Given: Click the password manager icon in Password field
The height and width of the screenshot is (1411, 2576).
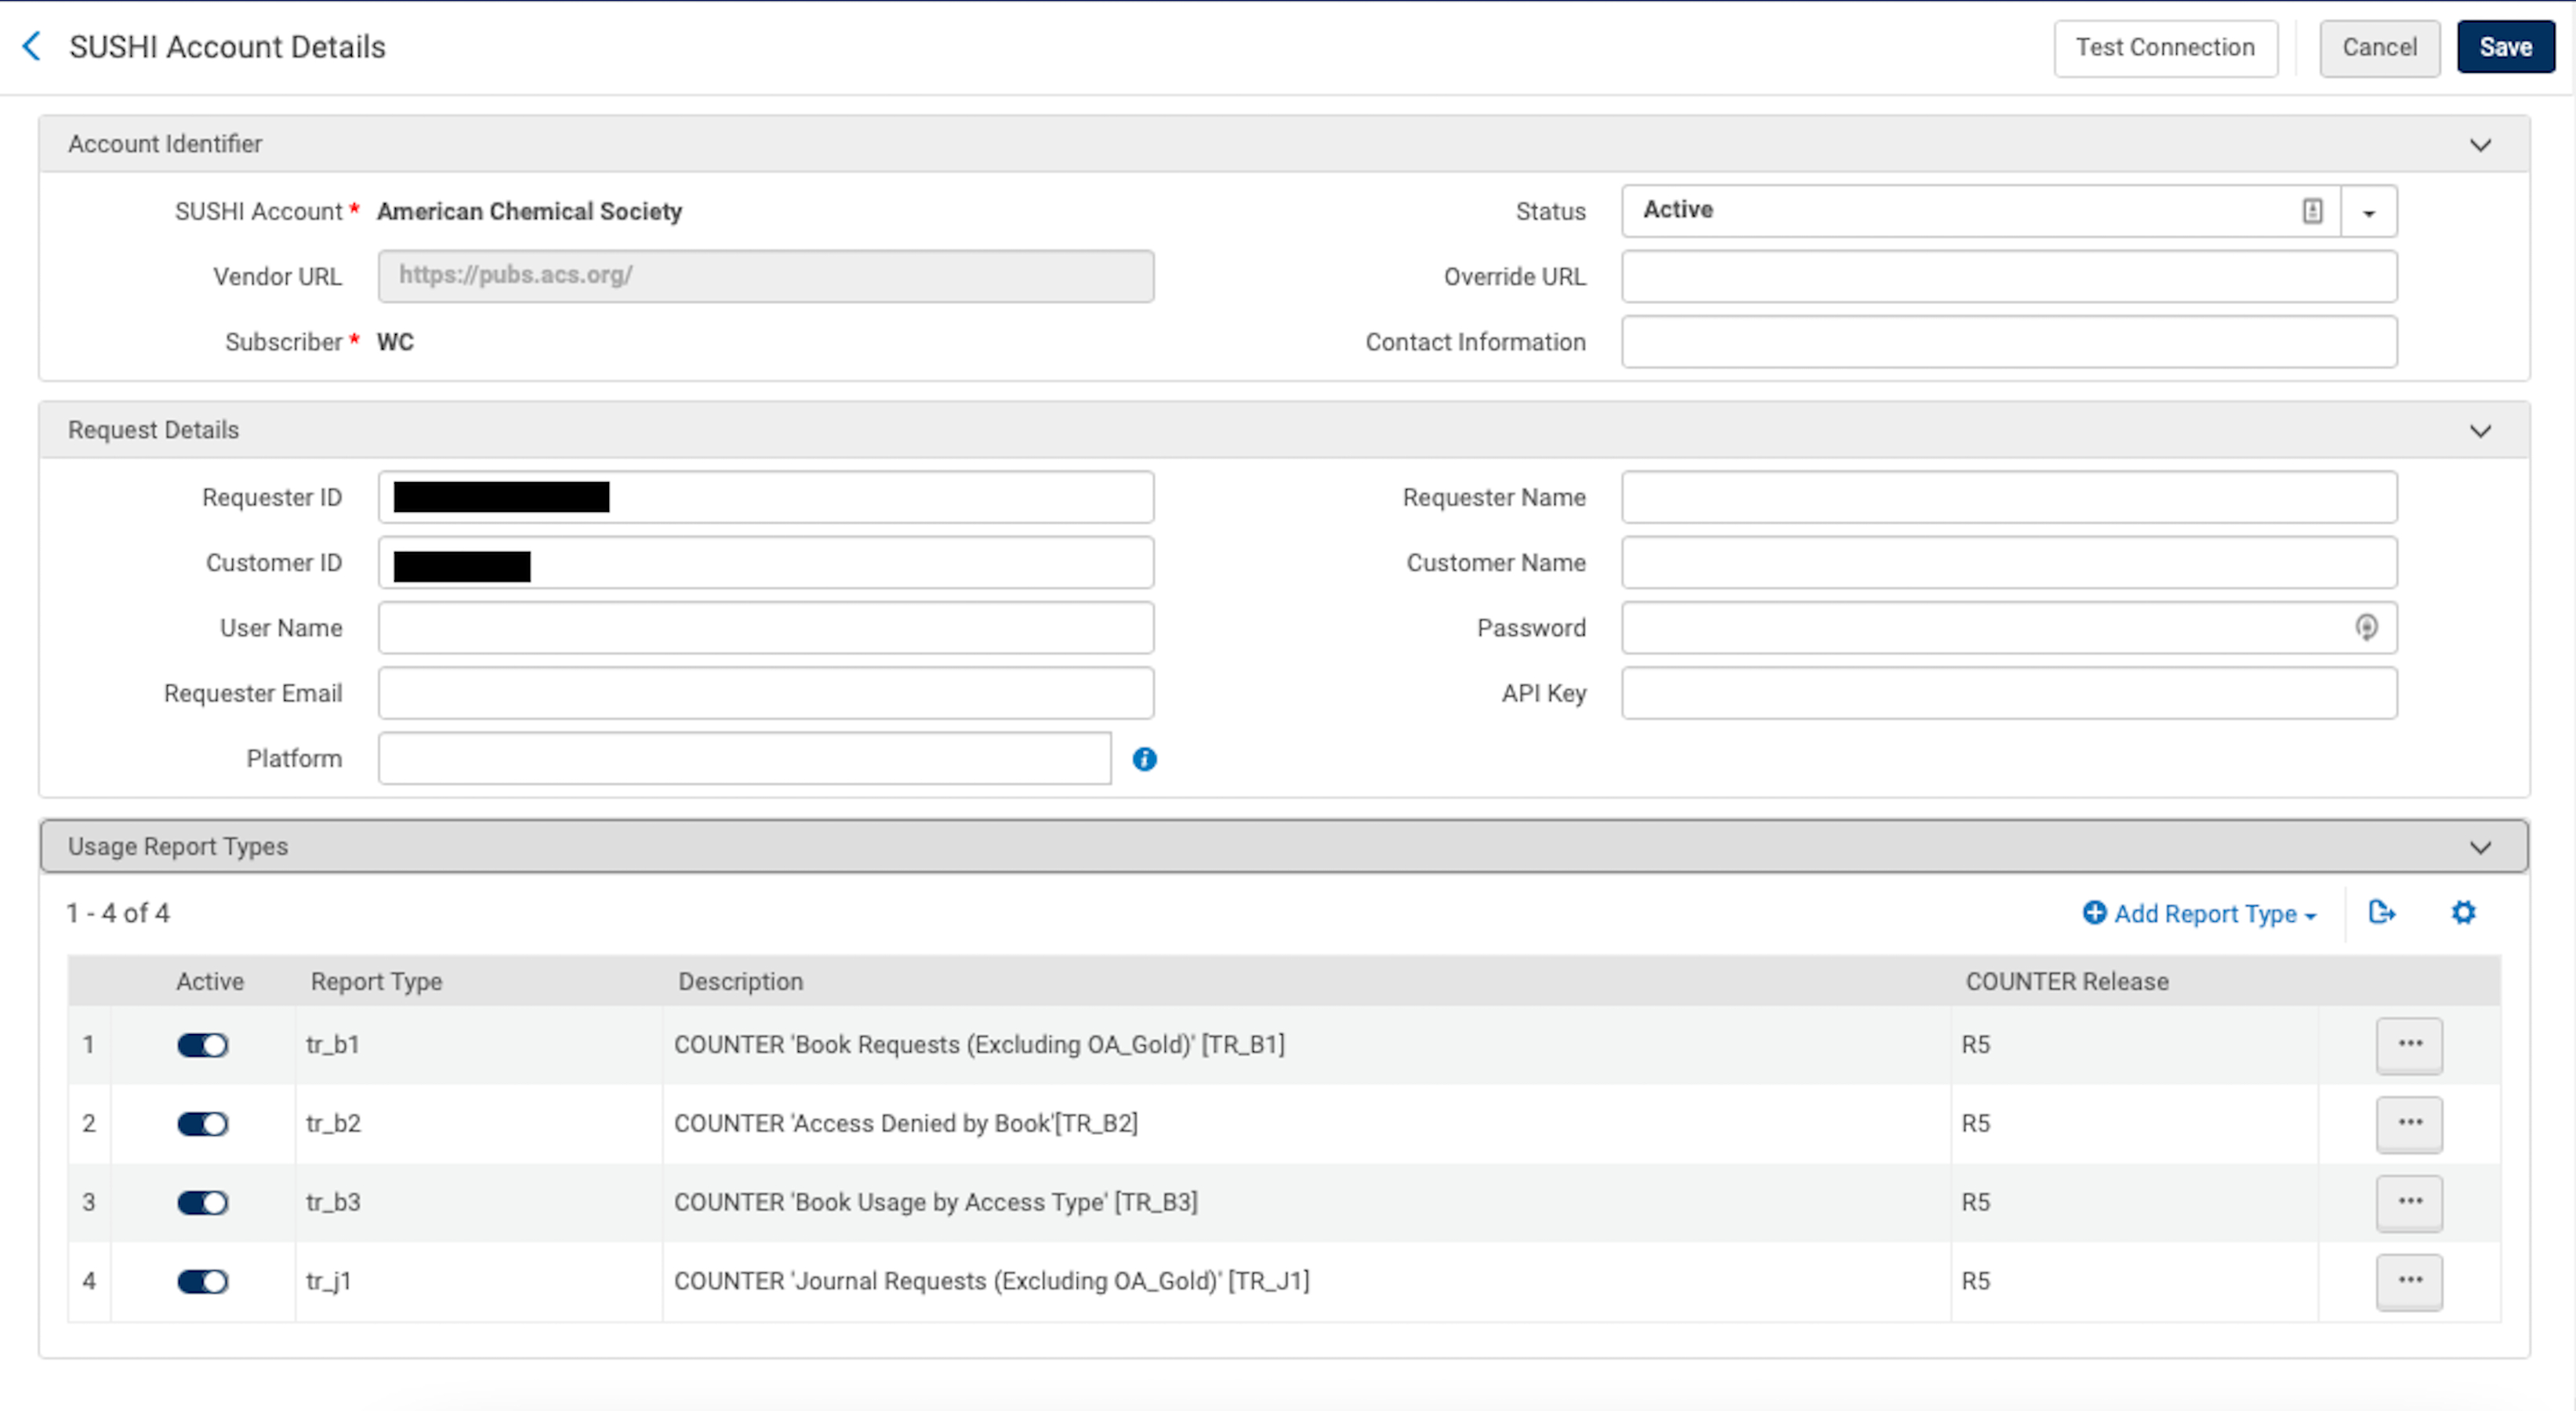Looking at the screenshot, I should coord(2366,627).
